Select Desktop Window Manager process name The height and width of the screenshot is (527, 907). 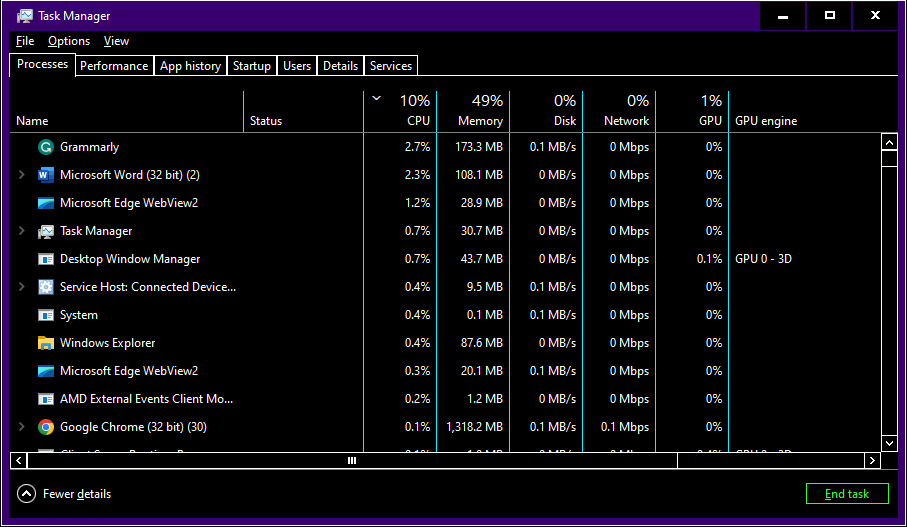[x=130, y=259]
